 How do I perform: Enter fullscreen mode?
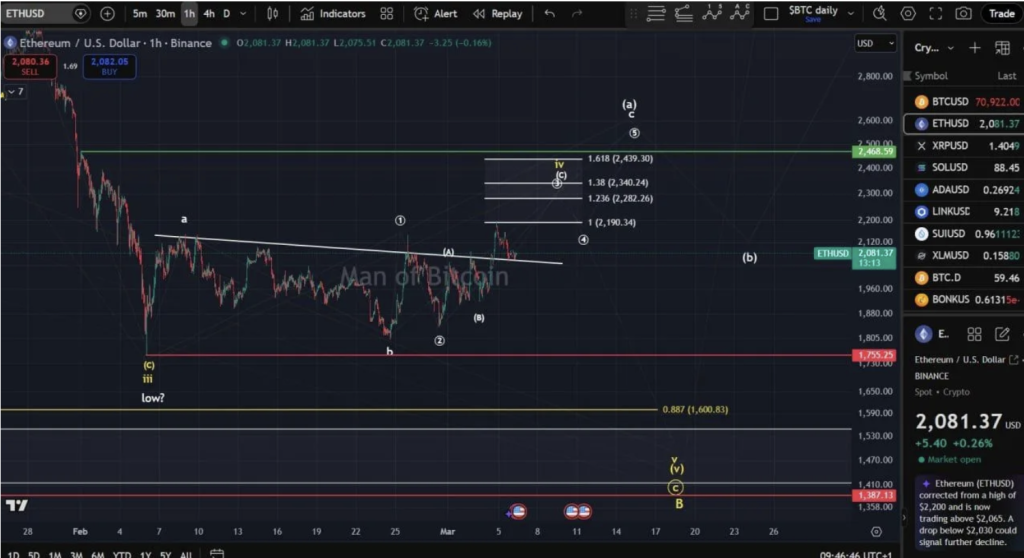(x=935, y=13)
